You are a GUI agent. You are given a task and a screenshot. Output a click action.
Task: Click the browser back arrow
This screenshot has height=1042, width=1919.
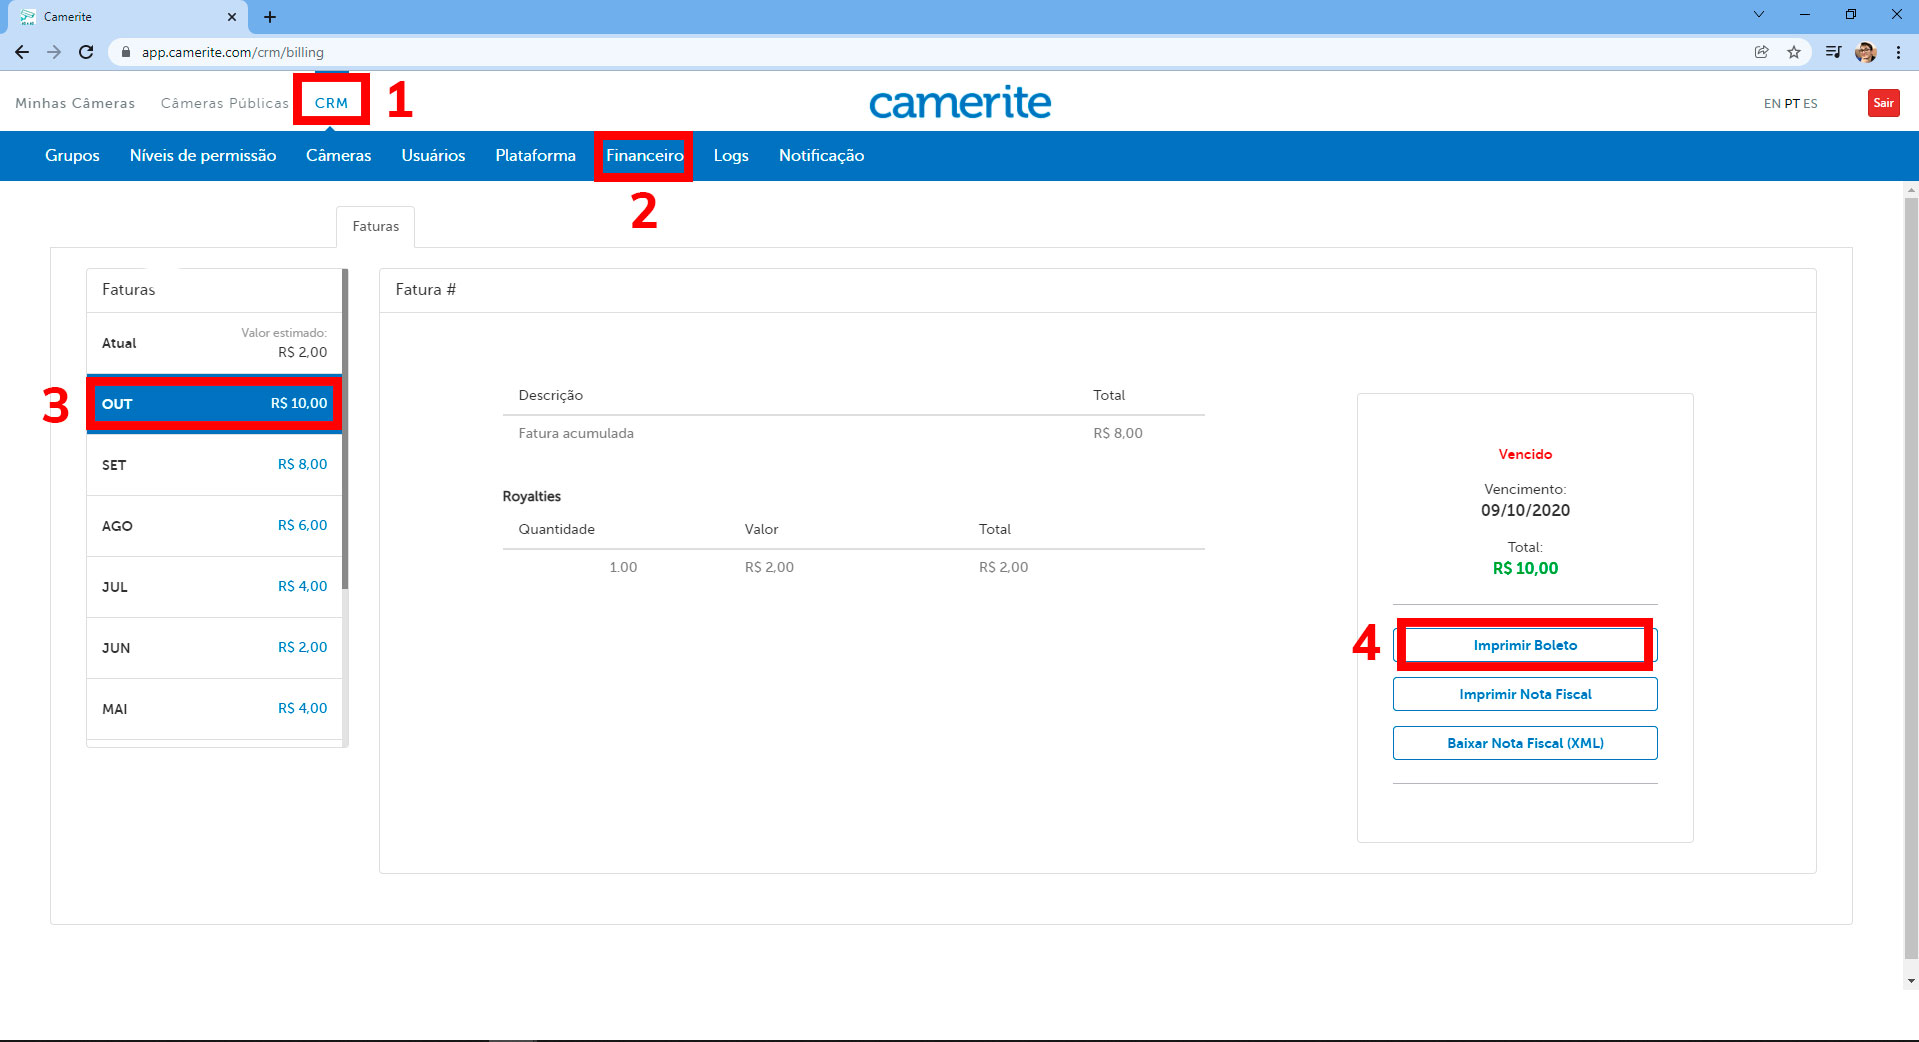[22, 52]
